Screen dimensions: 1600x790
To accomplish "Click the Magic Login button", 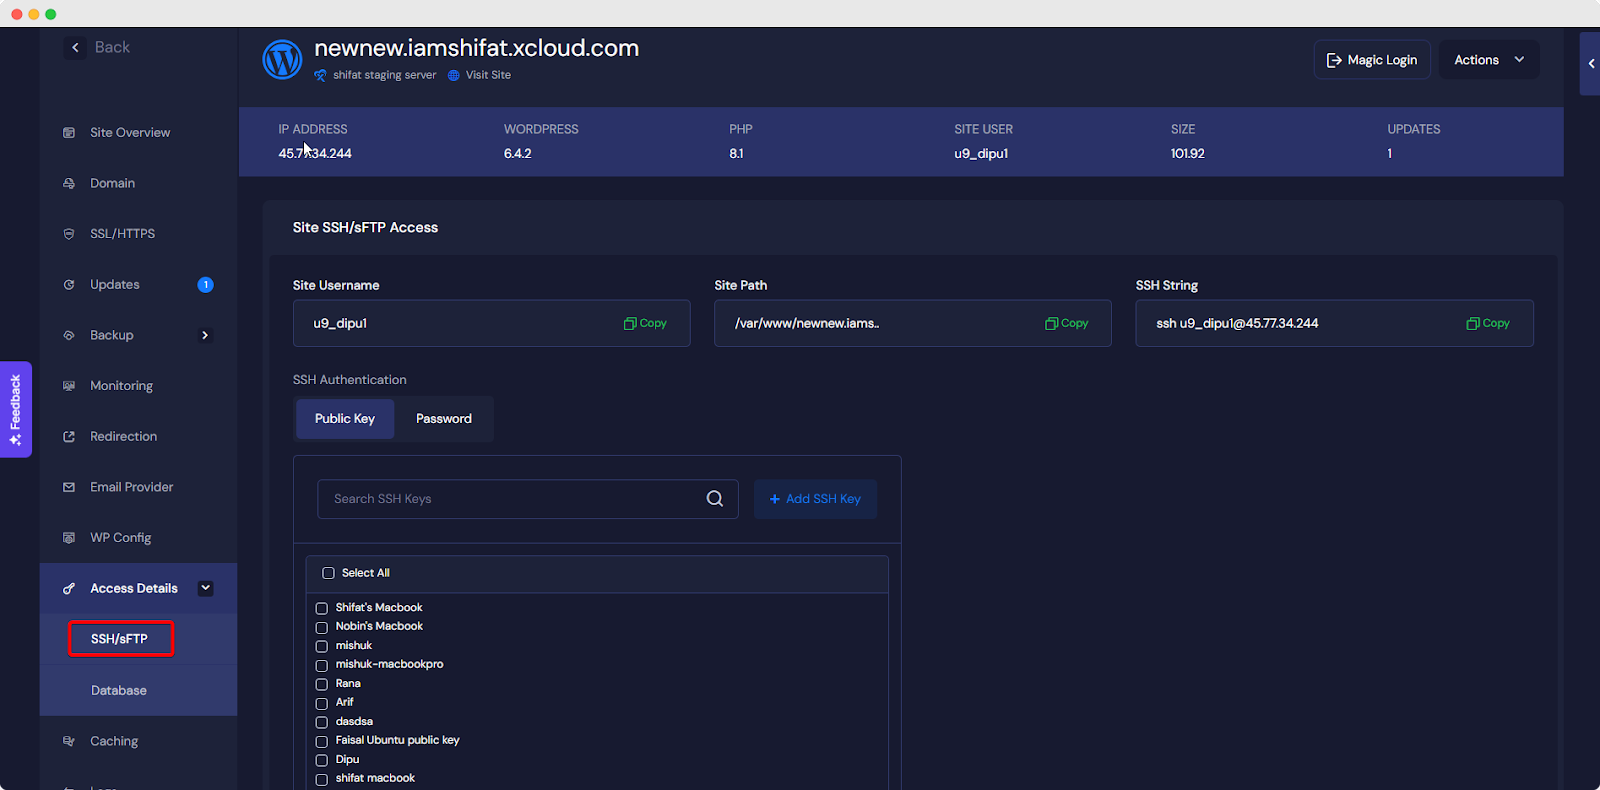I will (x=1371, y=60).
